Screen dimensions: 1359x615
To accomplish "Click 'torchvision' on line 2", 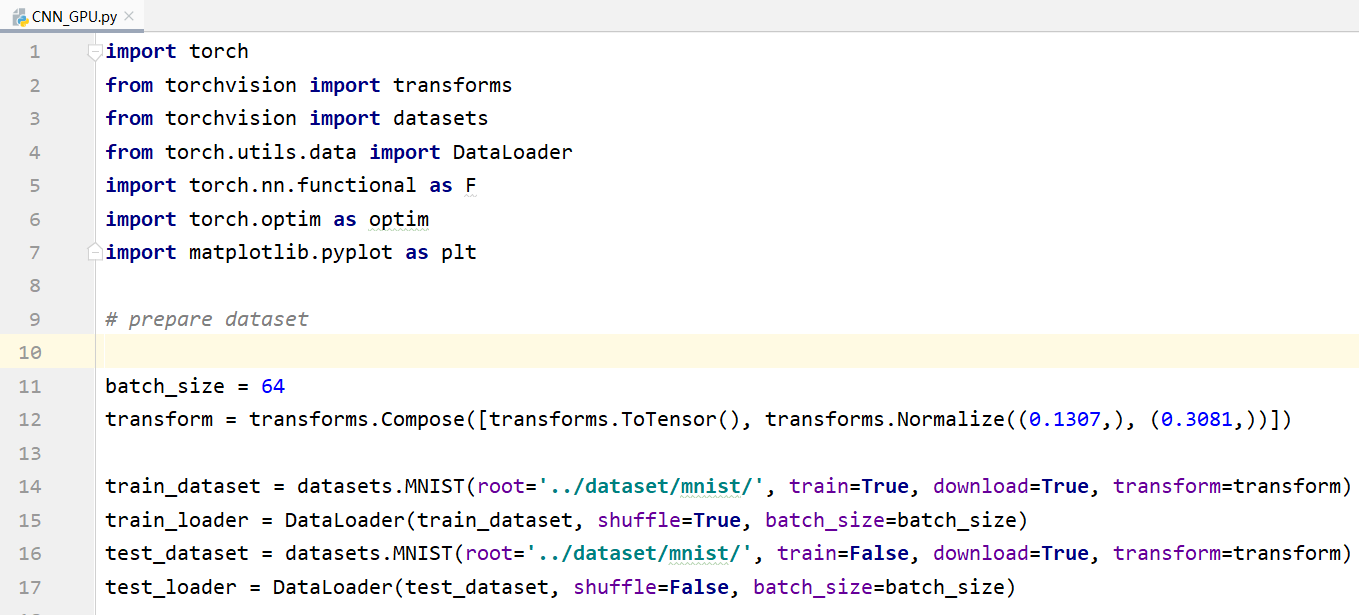I will pyautogui.click(x=231, y=85).
